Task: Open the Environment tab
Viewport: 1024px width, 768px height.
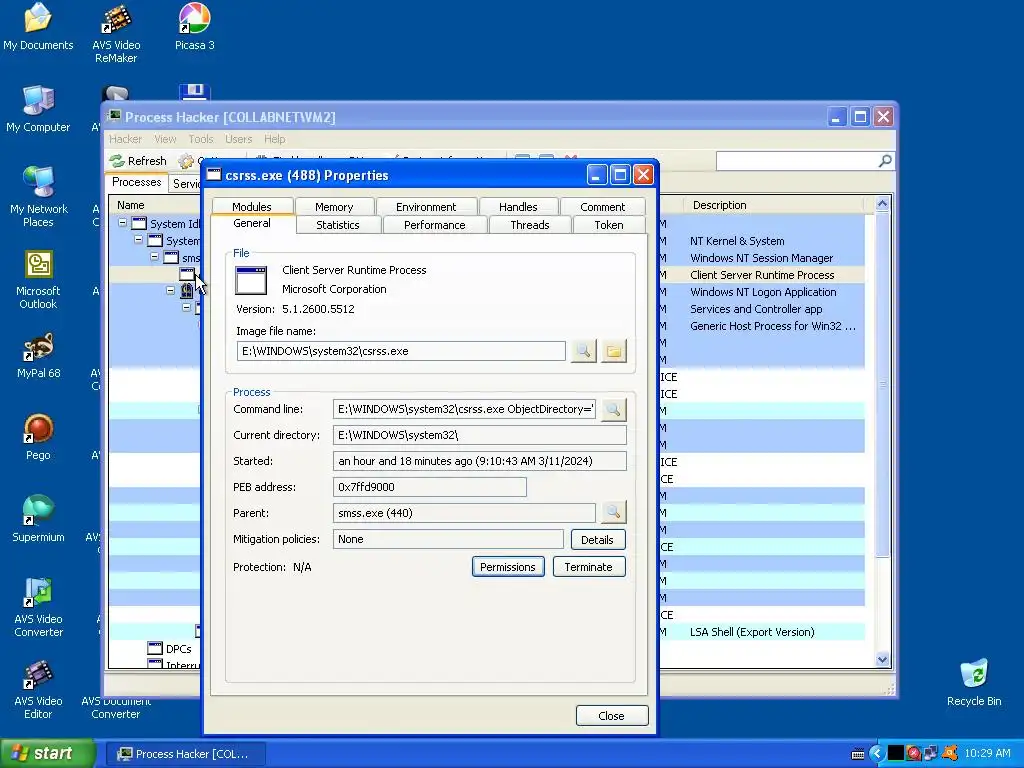Action: point(426,206)
